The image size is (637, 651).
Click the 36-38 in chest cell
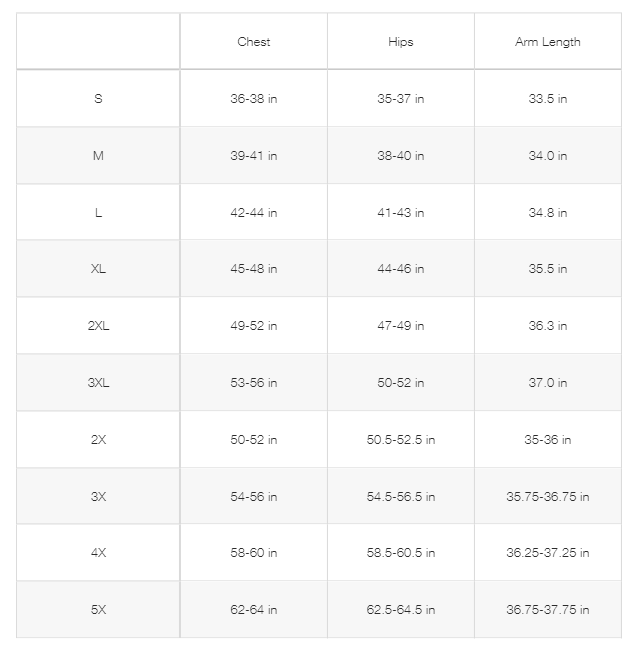(x=253, y=99)
